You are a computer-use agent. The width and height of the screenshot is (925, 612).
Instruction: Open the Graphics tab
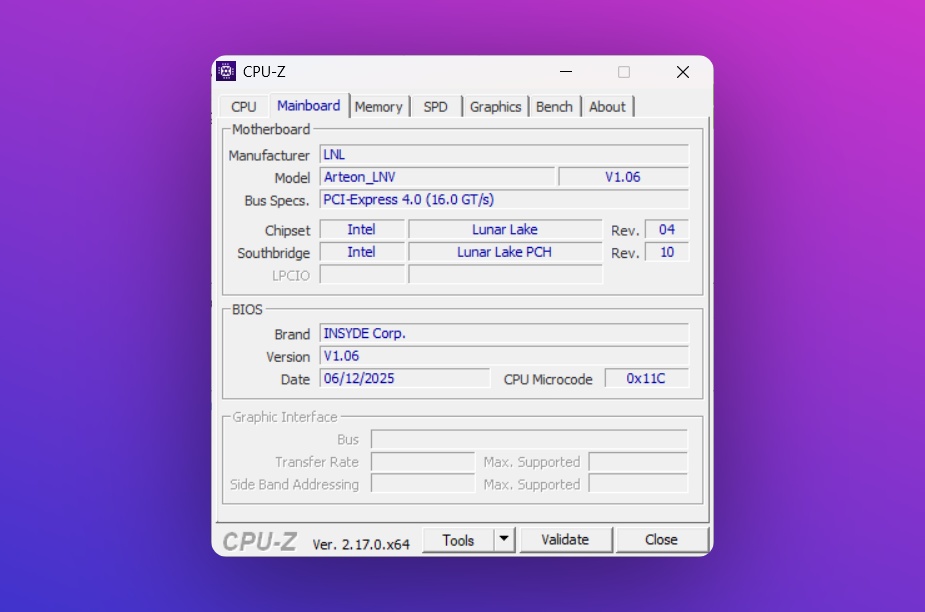click(x=495, y=107)
